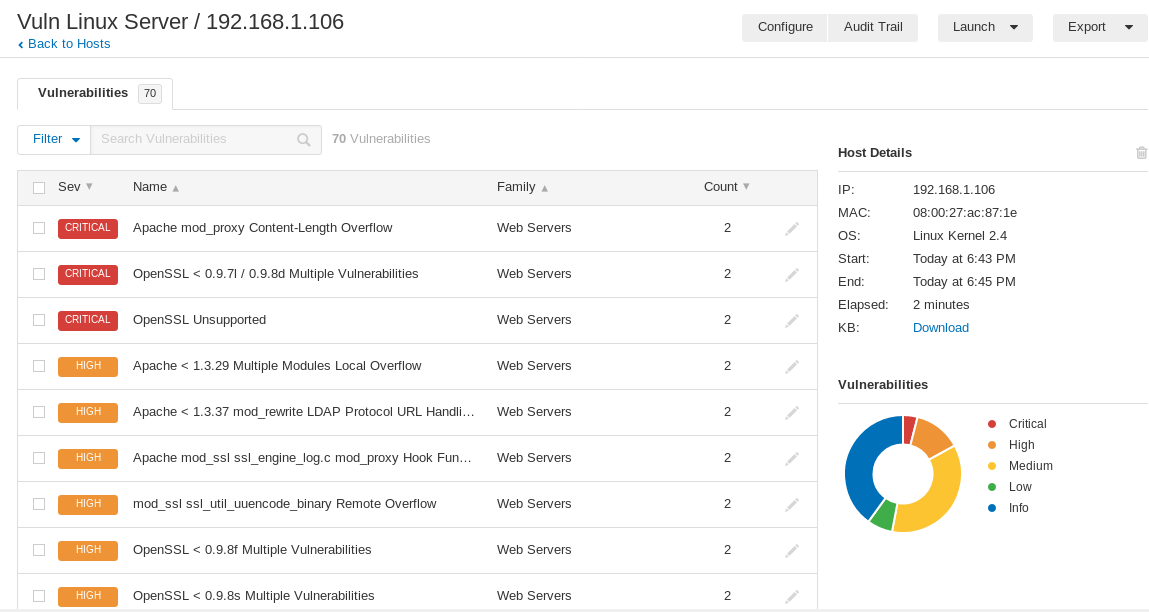1149x612 pixels.
Task: Check the box for Apache mod_proxy Content-Length Overflow
Action: click(x=39, y=228)
